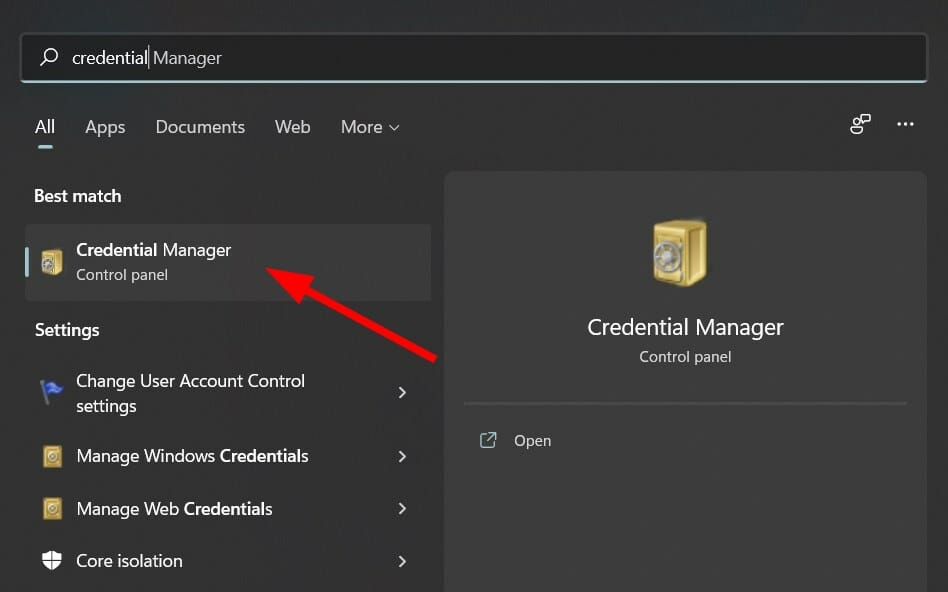Open the search options ellipsis menu

point(905,123)
